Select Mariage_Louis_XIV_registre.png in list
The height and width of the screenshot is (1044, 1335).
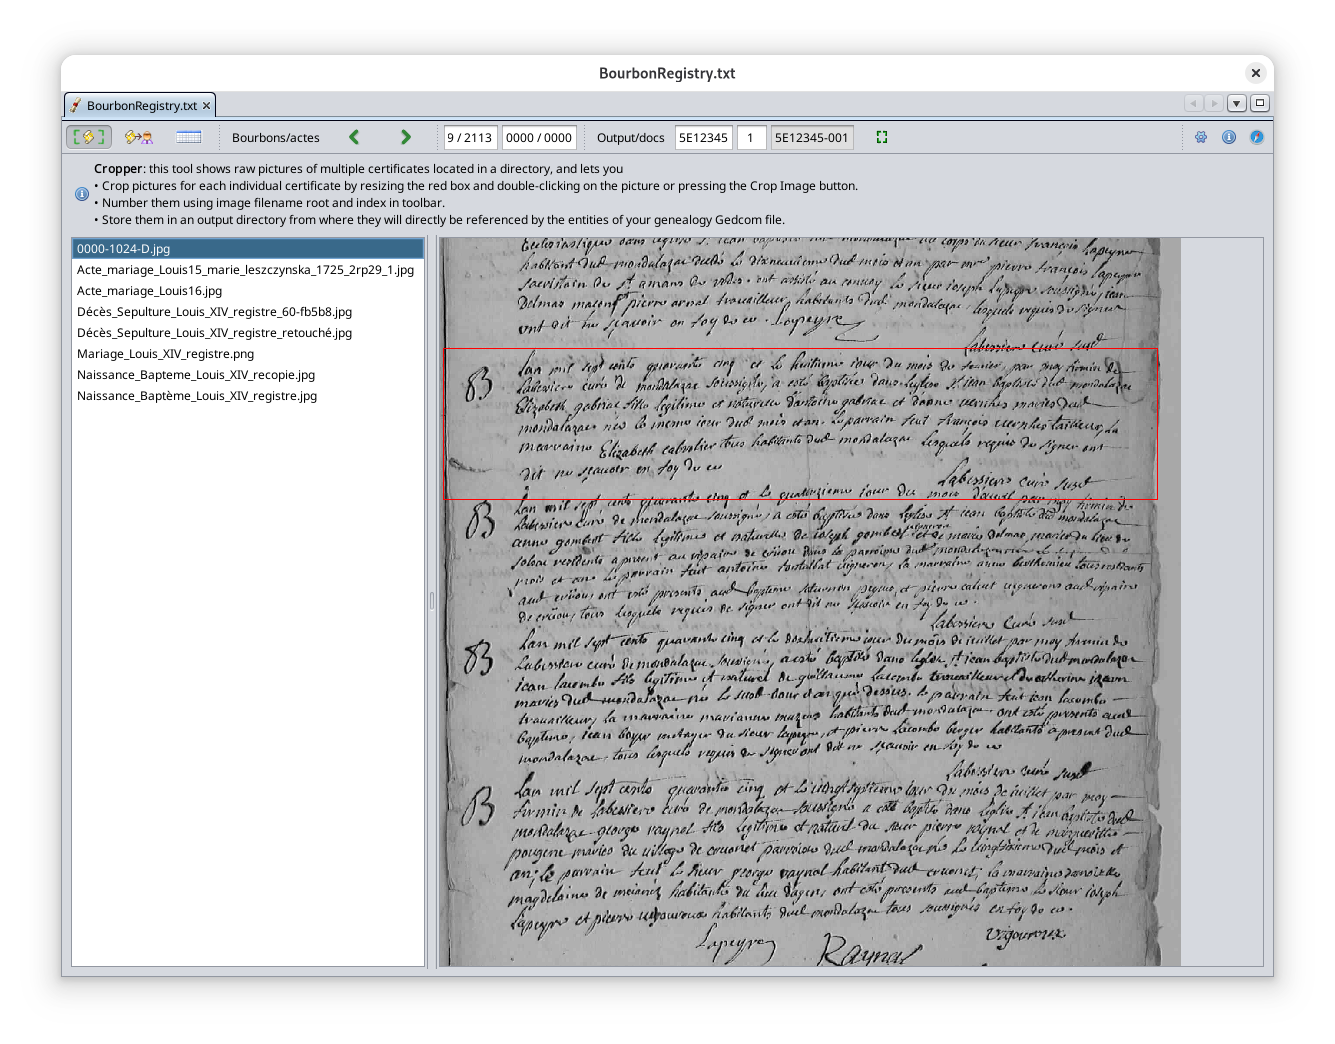(x=248, y=354)
